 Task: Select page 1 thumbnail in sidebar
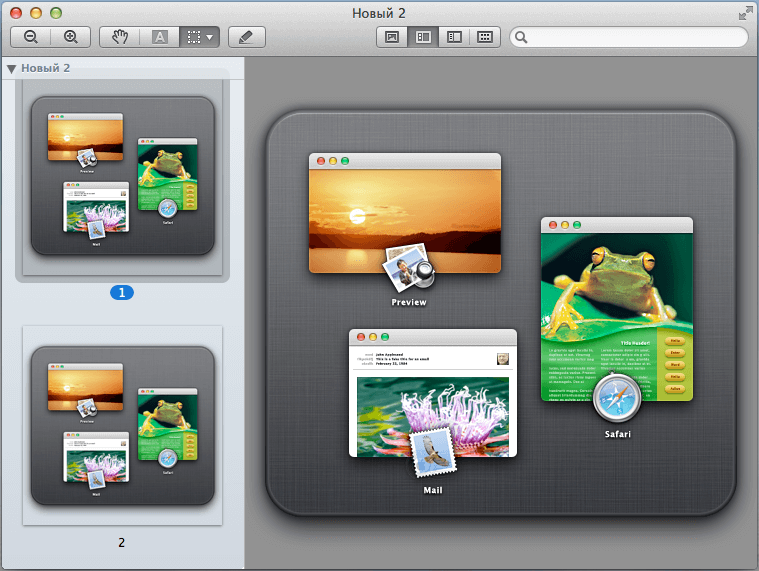click(122, 176)
